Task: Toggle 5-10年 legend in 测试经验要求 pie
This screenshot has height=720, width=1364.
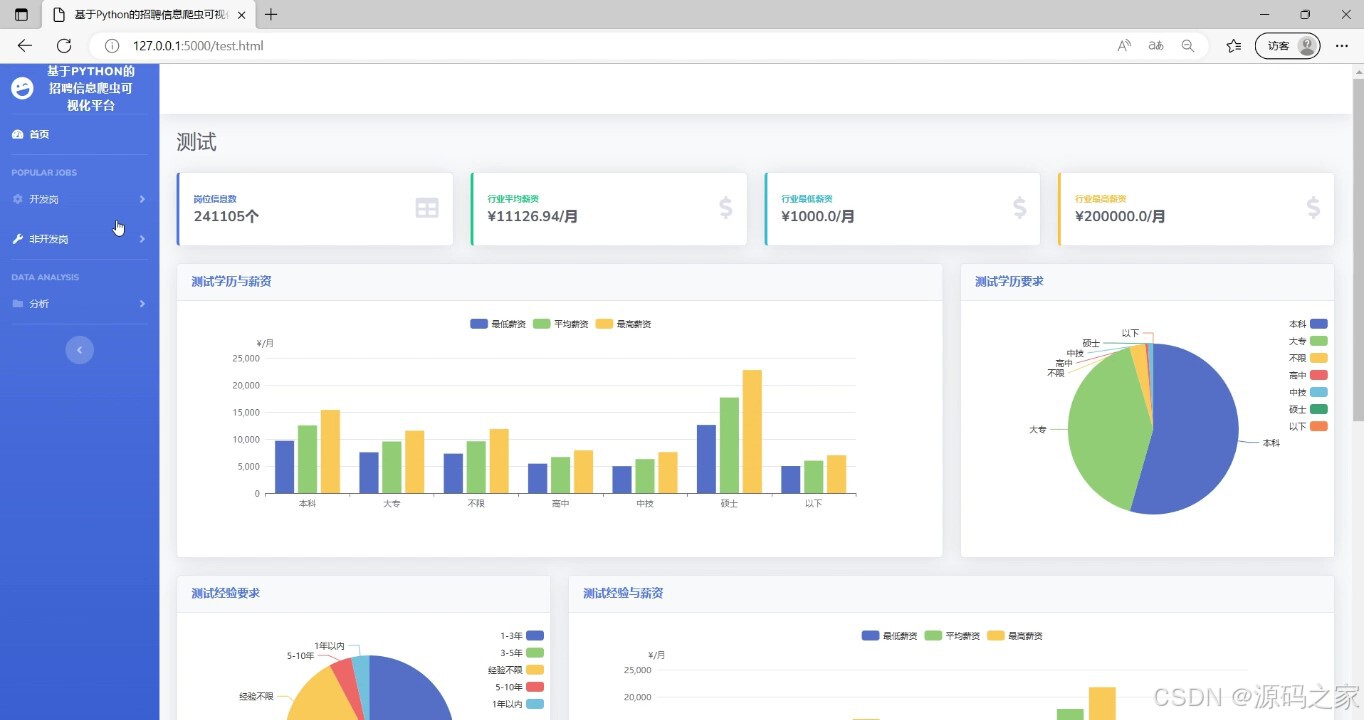Action: 520,687
